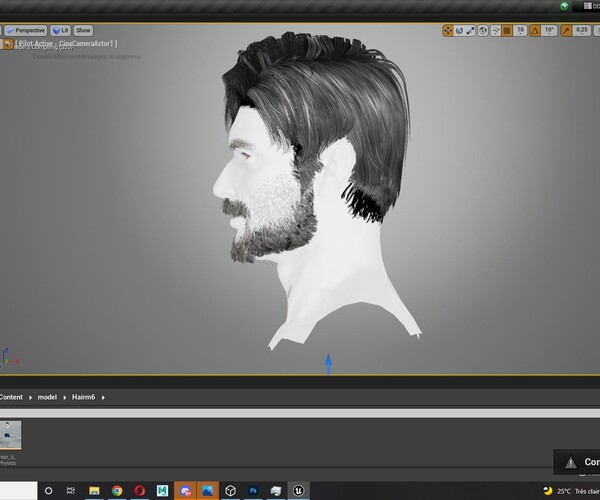Click the viewport axis orientation gizmo
This screenshot has height=500, width=600.
[x=9, y=357]
